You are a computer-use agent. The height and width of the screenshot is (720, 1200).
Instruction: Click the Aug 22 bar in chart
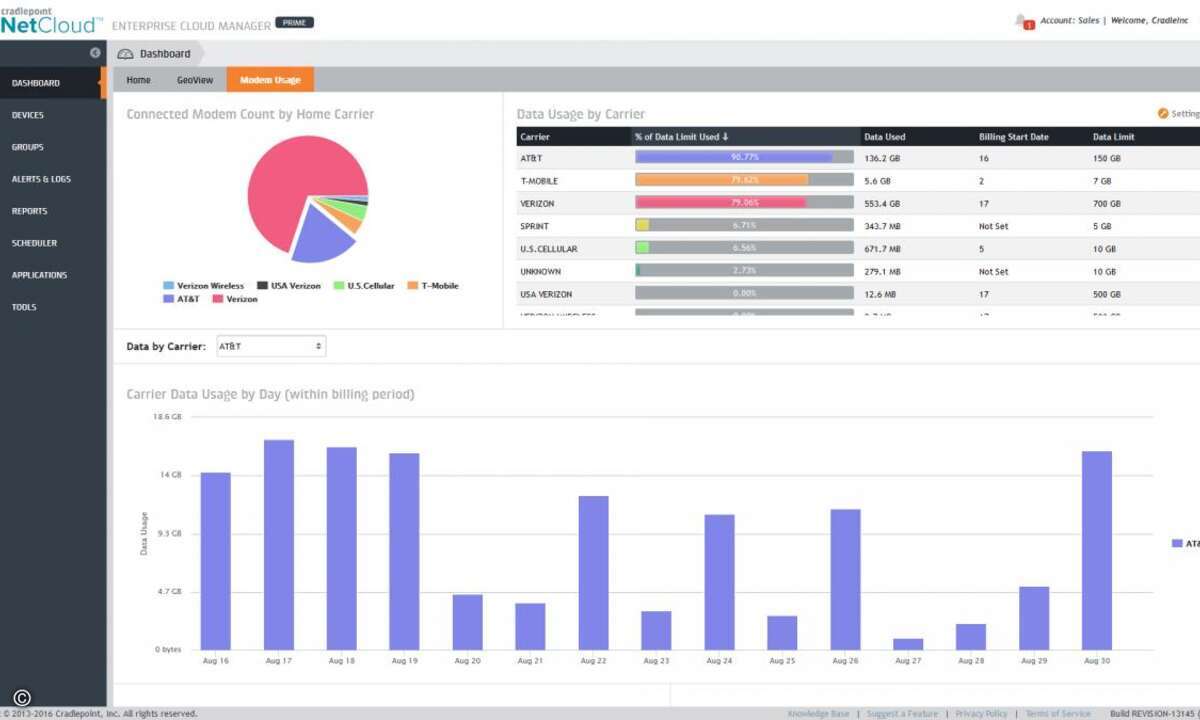(x=593, y=573)
